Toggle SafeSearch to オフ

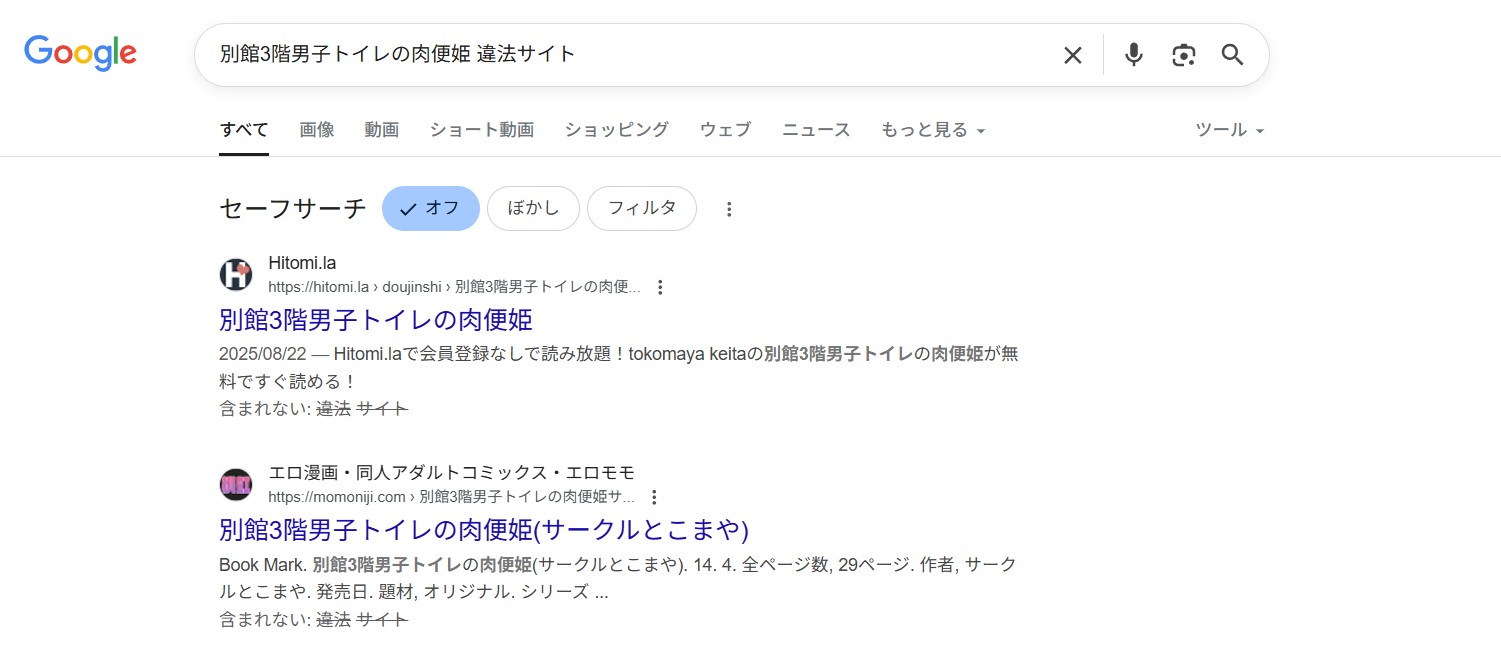tap(430, 208)
